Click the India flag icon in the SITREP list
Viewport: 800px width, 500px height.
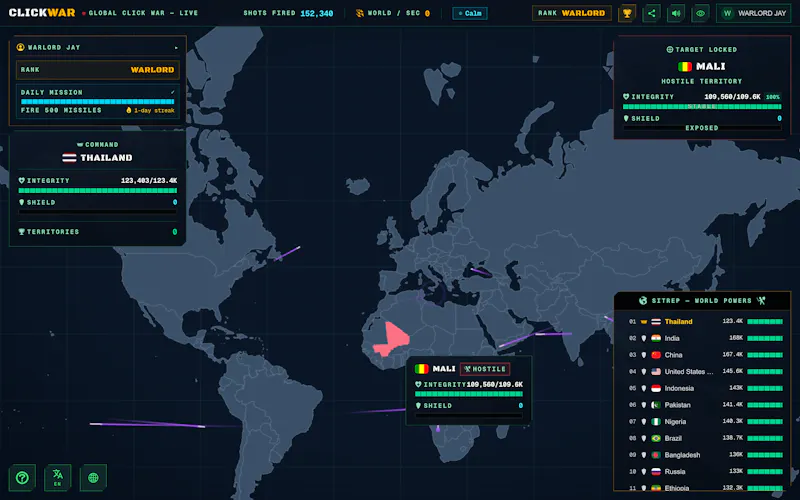click(x=656, y=338)
